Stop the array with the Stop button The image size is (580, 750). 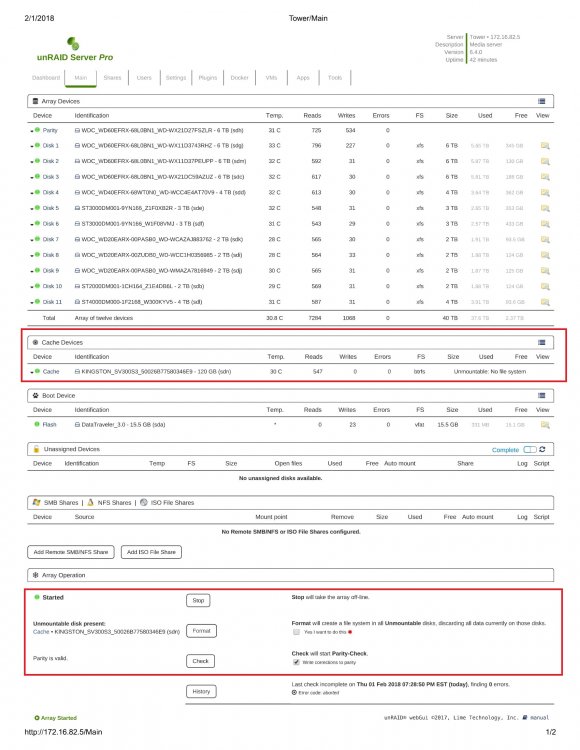(x=198, y=600)
